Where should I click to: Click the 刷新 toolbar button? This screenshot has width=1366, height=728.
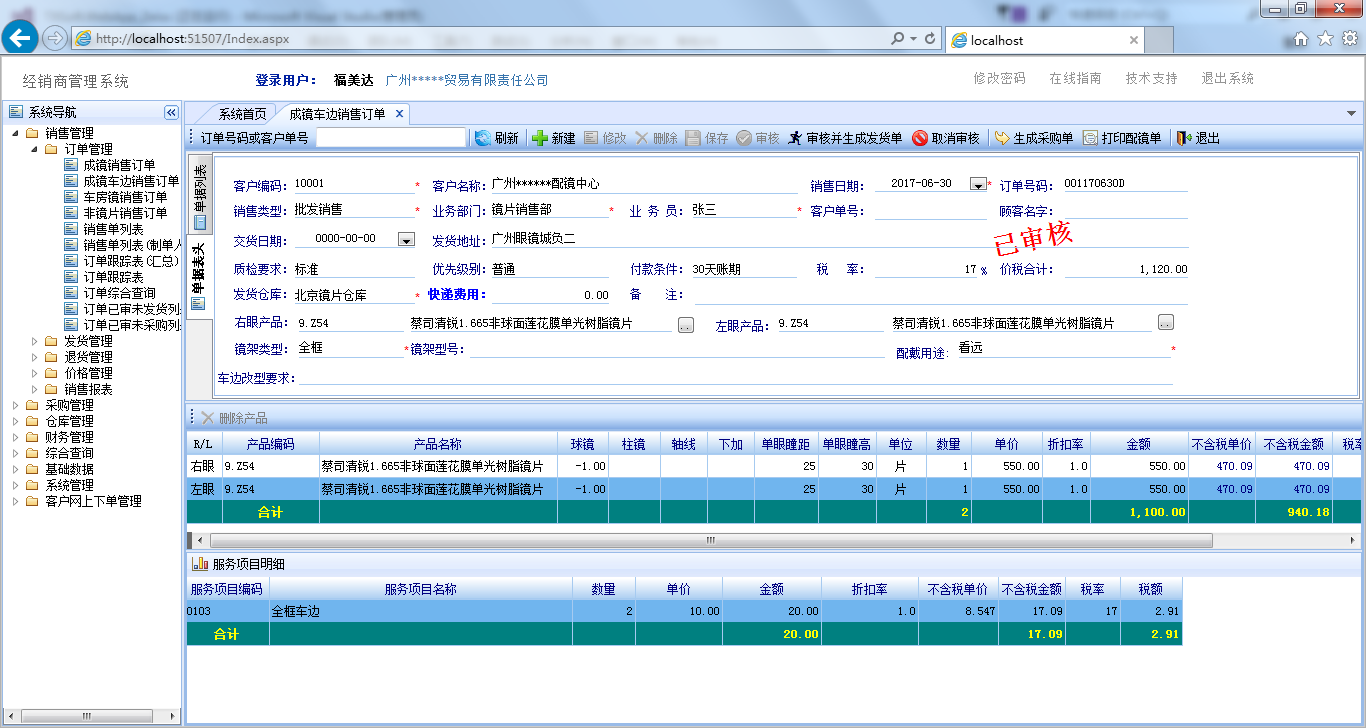coord(497,138)
